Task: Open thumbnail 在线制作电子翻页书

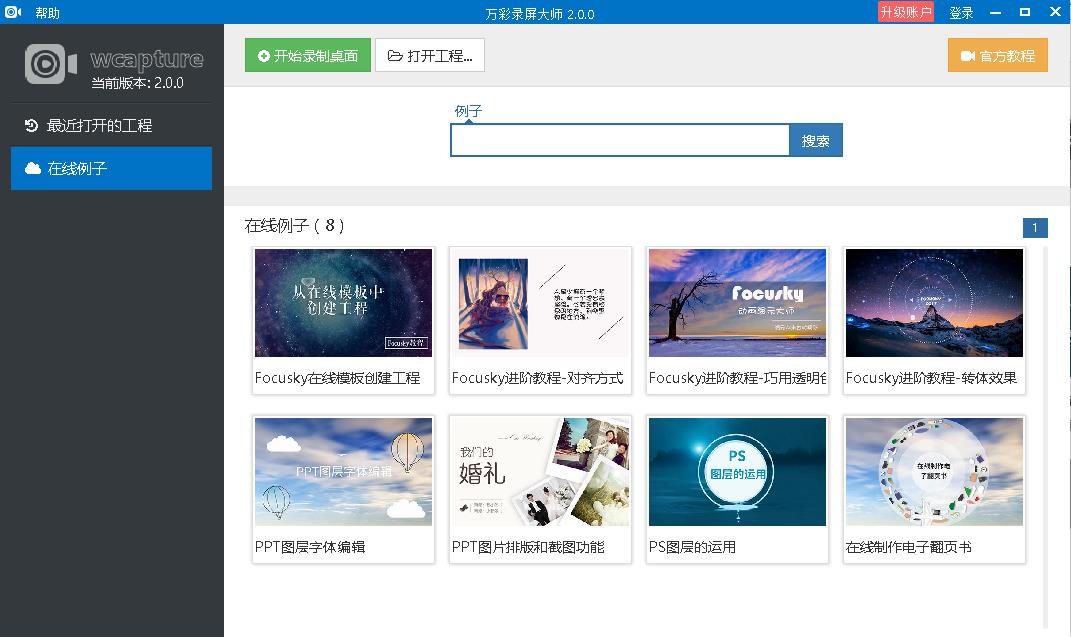Action: pyautogui.click(x=934, y=472)
